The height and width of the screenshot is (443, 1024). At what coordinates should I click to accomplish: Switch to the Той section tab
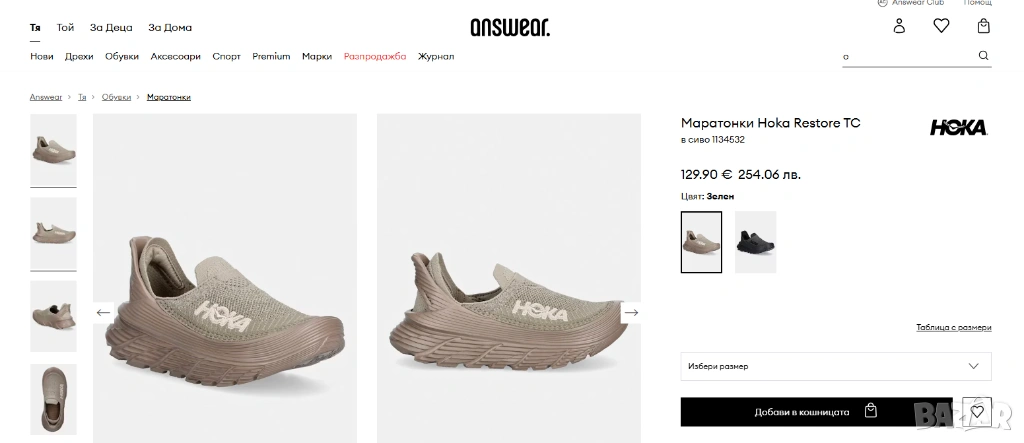pos(65,27)
